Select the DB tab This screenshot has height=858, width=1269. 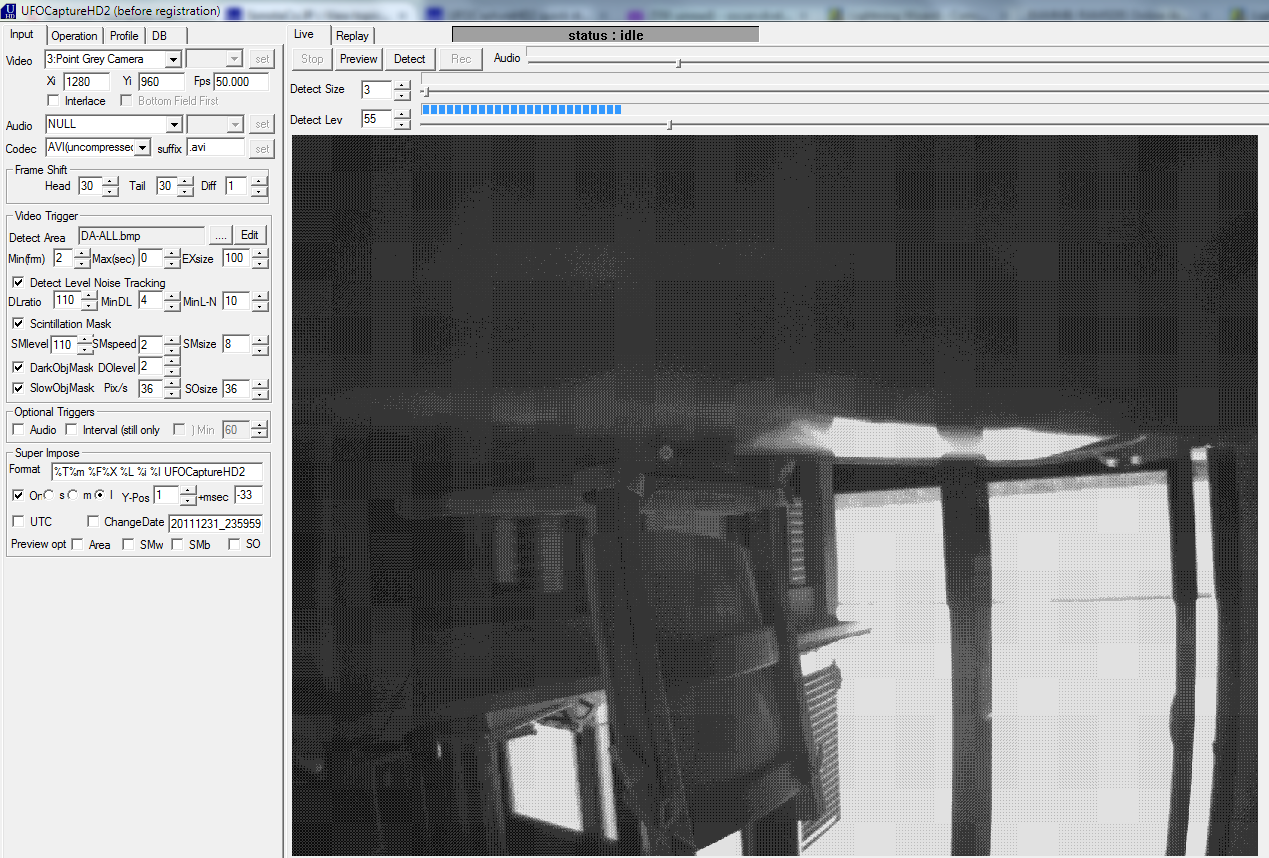[x=159, y=35]
